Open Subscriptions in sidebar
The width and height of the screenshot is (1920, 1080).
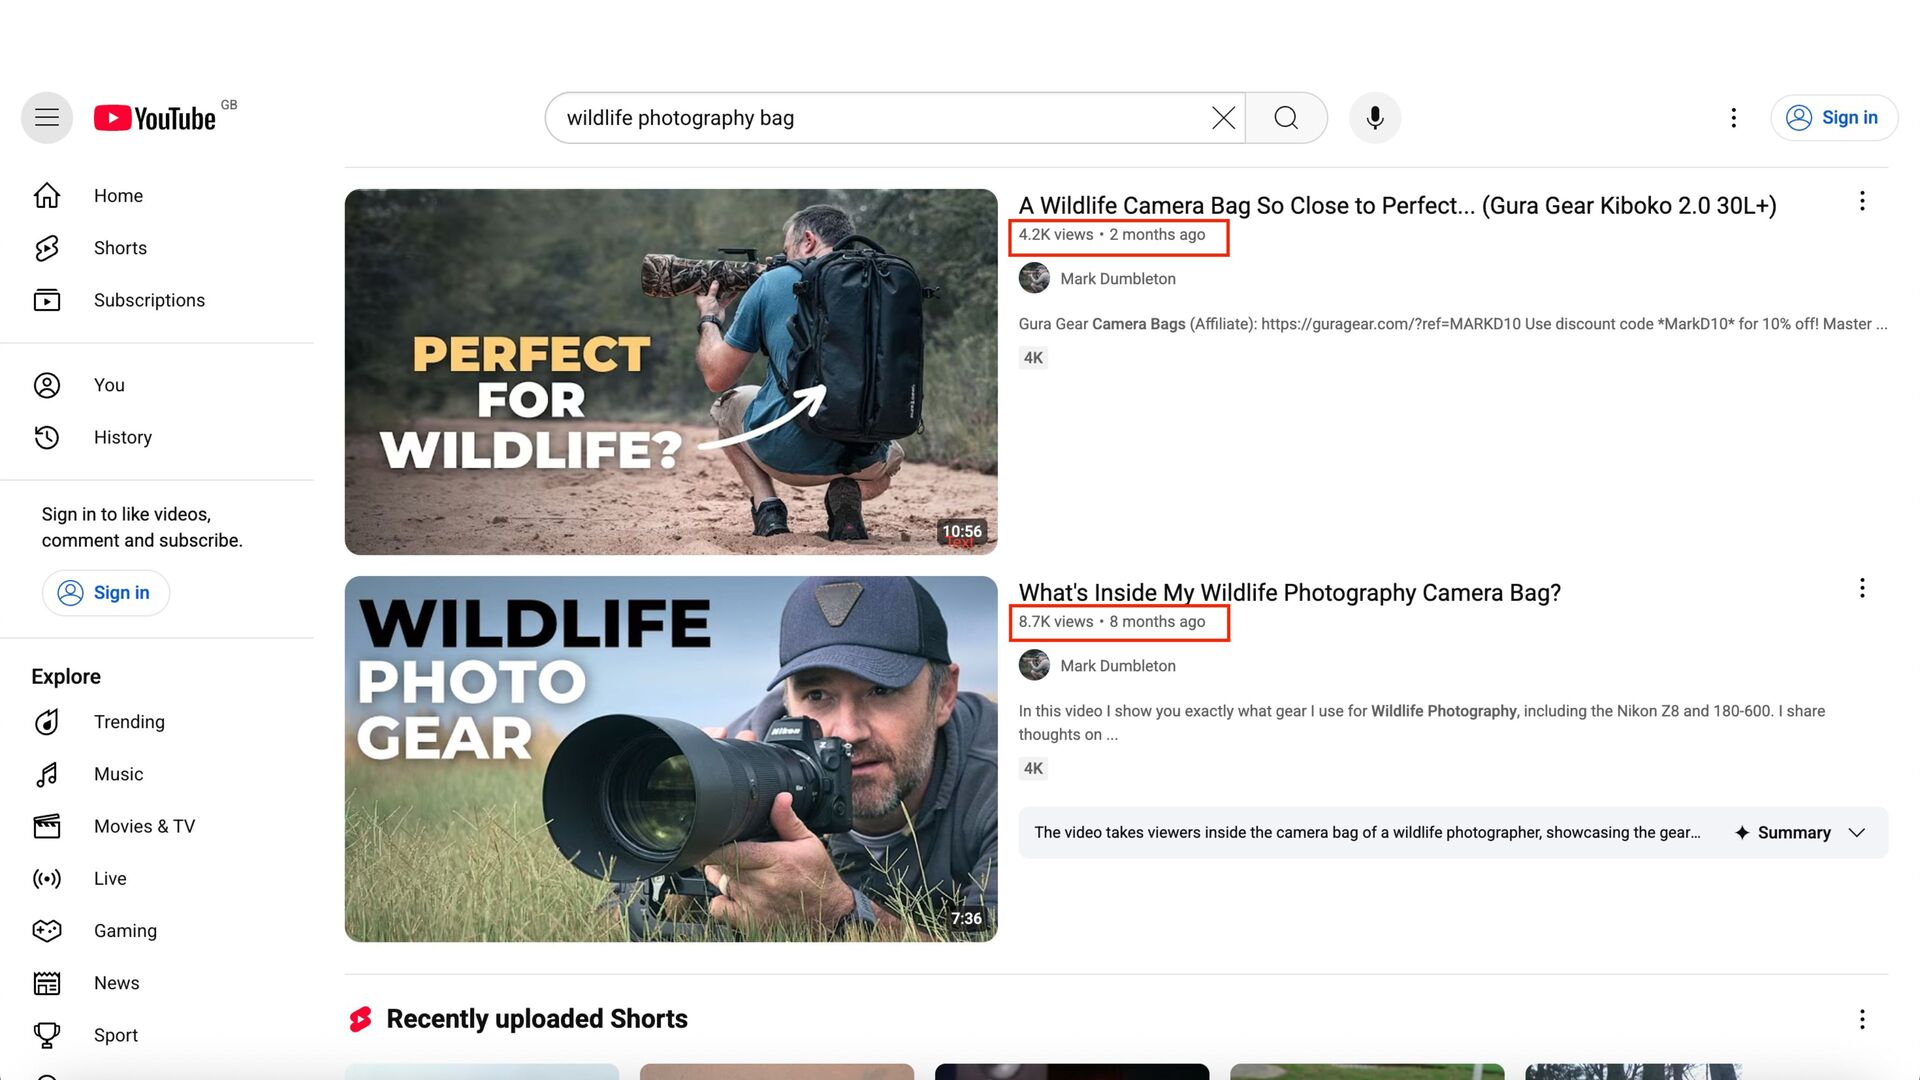coord(149,300)
